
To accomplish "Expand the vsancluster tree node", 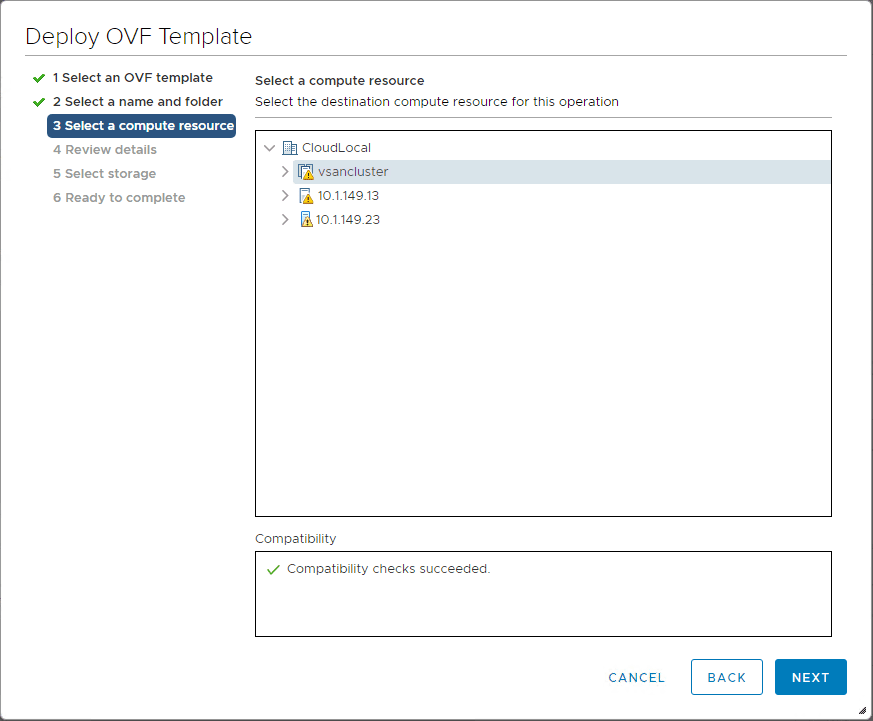I will point(285,171).
